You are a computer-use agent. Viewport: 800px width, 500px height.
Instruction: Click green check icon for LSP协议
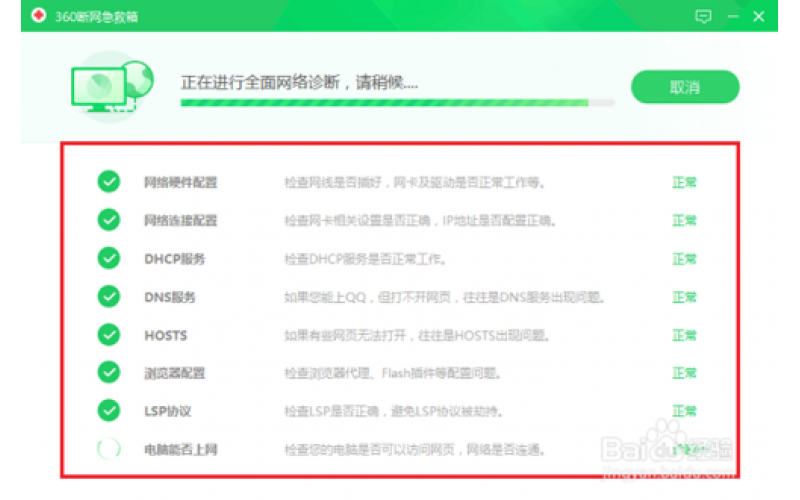point(109,411)
